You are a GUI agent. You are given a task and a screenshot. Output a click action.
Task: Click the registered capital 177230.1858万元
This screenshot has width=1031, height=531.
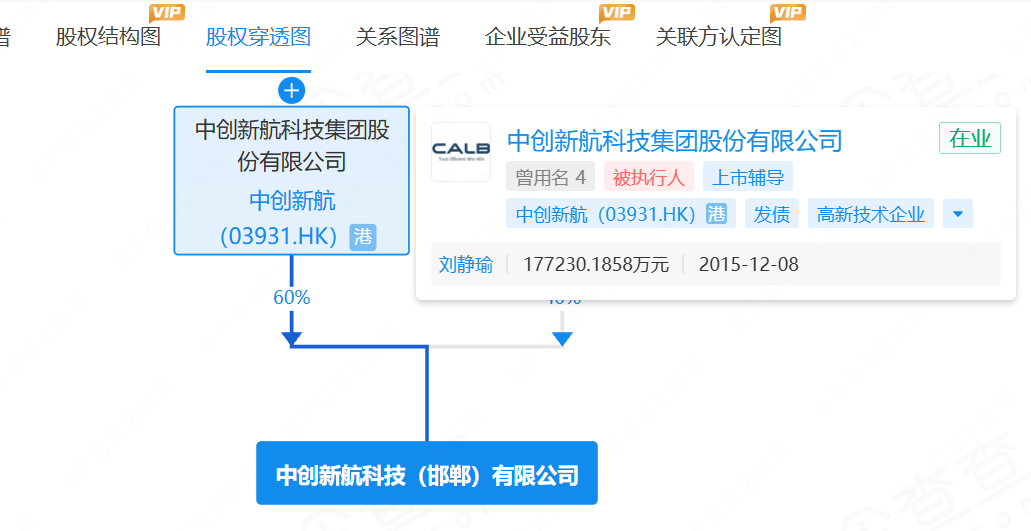point(596,264)
